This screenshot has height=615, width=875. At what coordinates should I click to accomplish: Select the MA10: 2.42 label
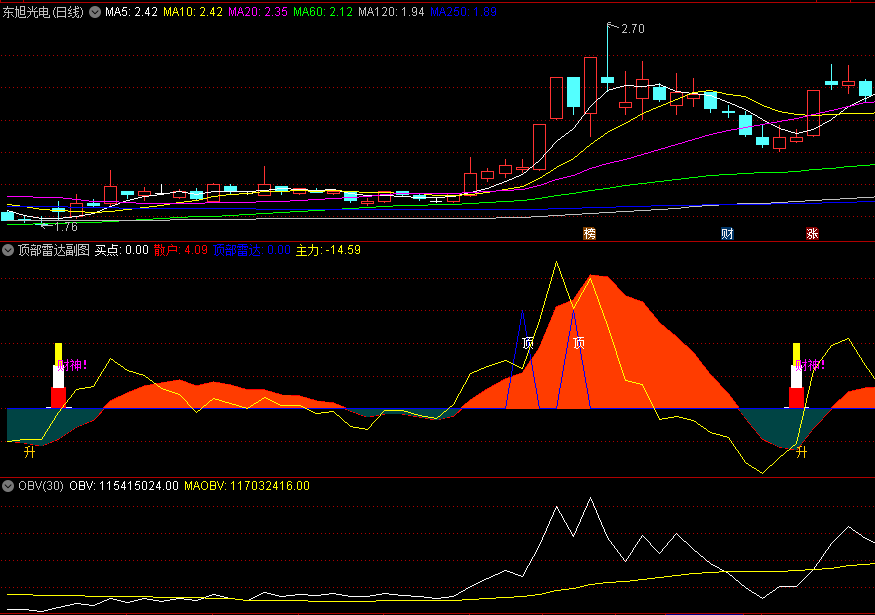coord(193,12)
